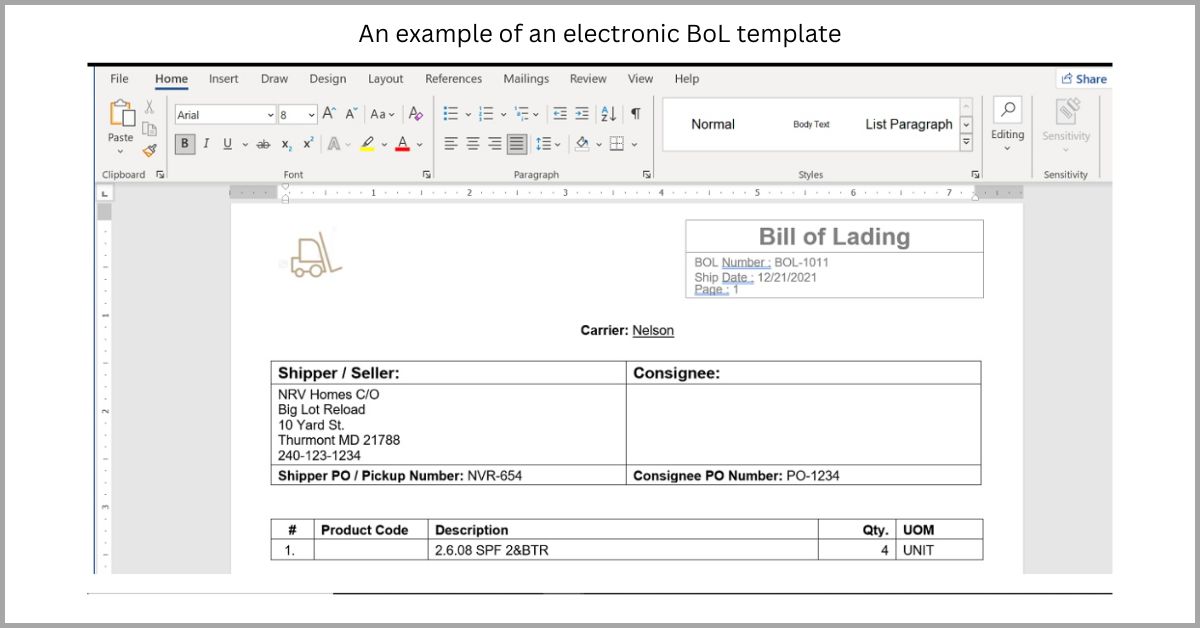Open the Mailings ribbon tab
1200x628 pixels.
[x=526, y=79]
